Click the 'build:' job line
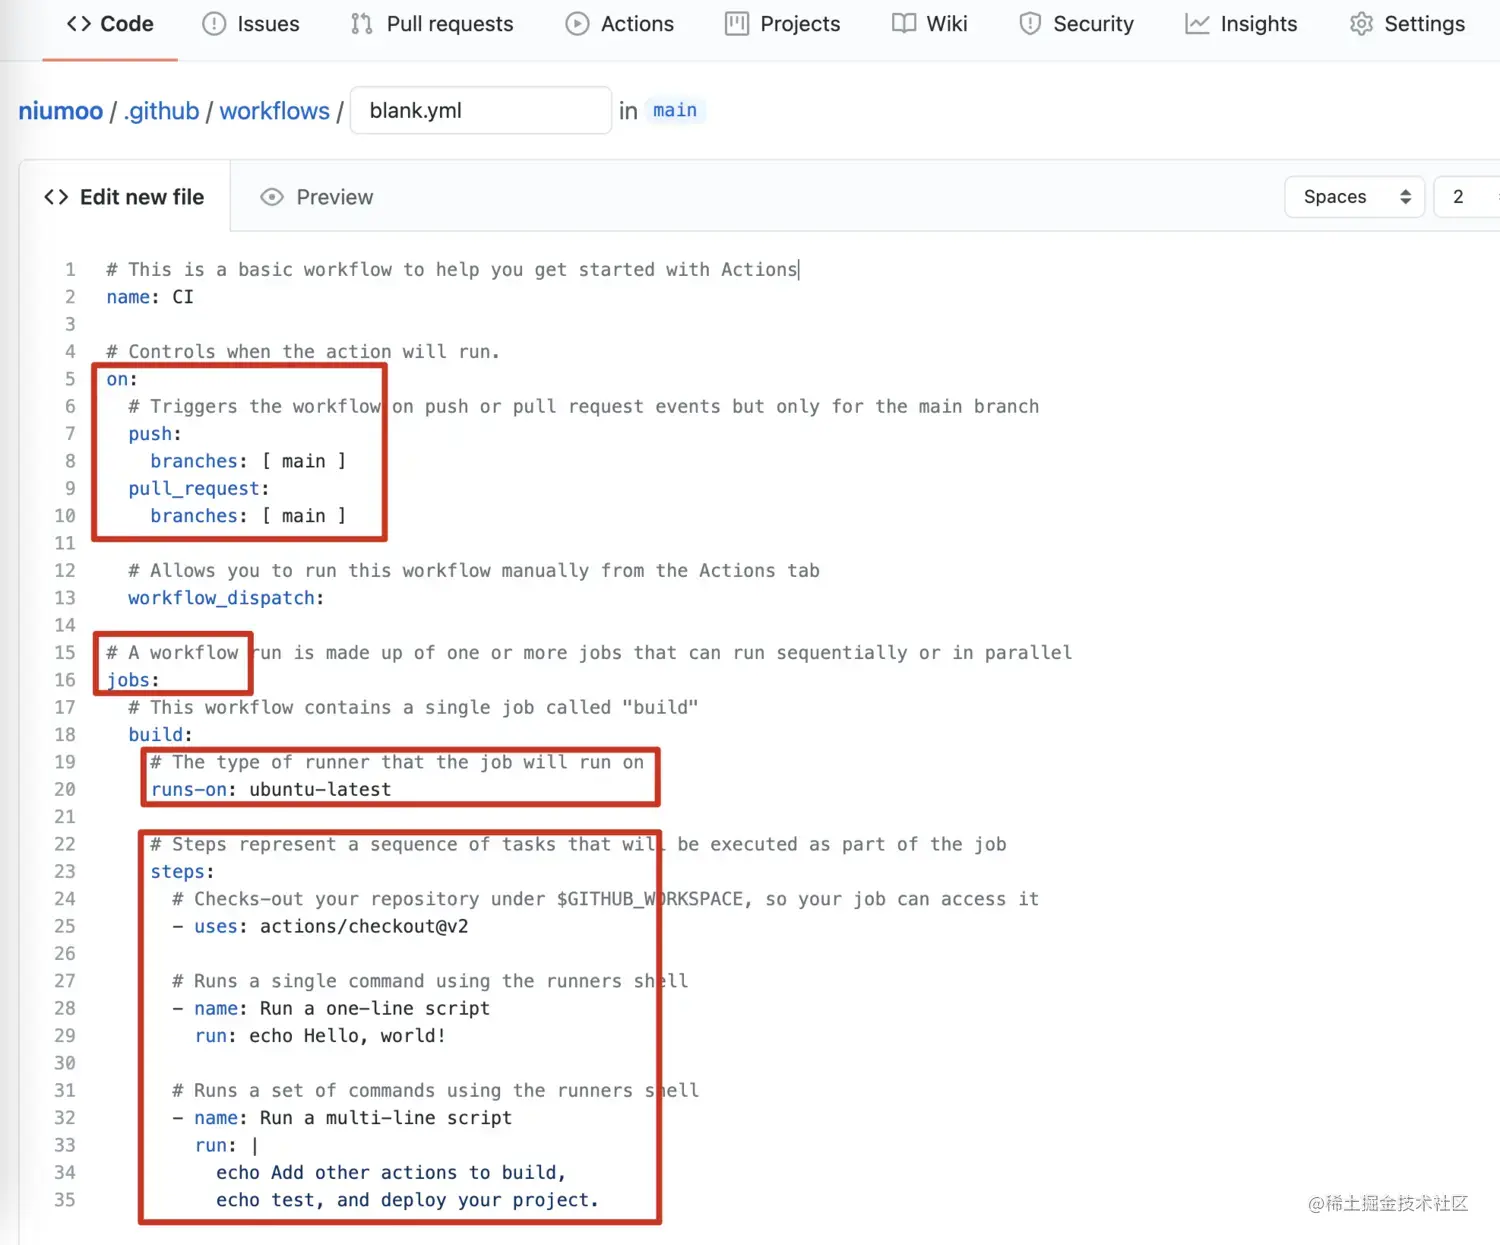The image size is (1500, 1245). [160, 735]
